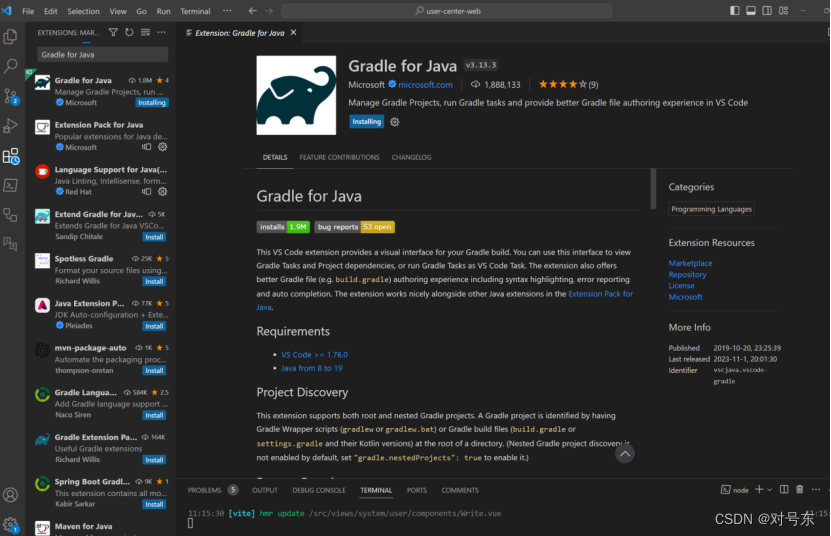The width and height of the screenshot is (831, 536).
Task: Open the Java from 8 to 19 link
Action: (312, 368)
